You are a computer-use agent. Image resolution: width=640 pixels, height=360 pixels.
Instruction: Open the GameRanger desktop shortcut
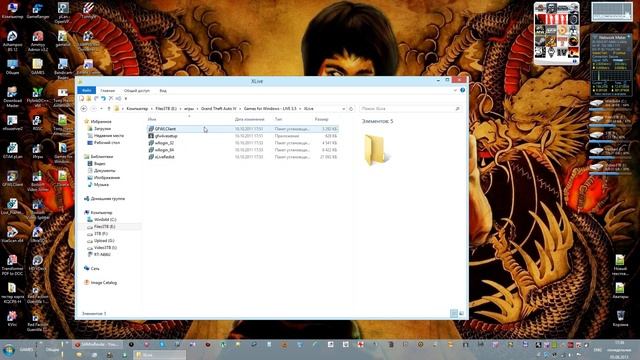click(x=38, y=11)
